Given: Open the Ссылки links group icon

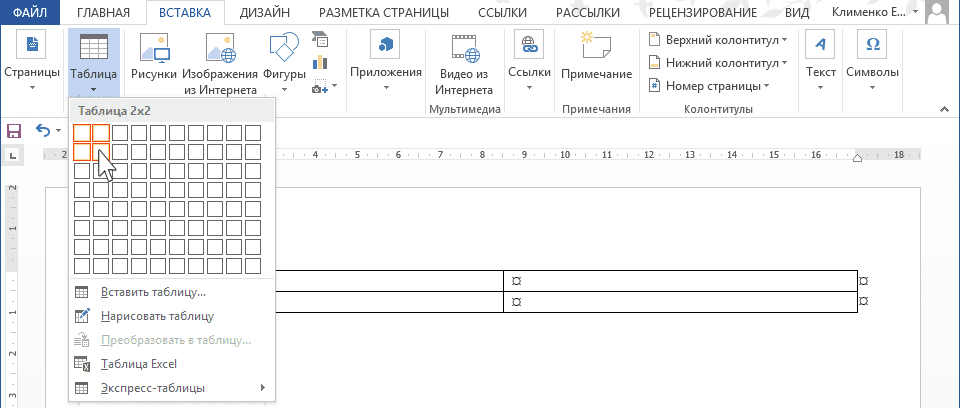Looking at the screenshot, I should pos(529,46).
